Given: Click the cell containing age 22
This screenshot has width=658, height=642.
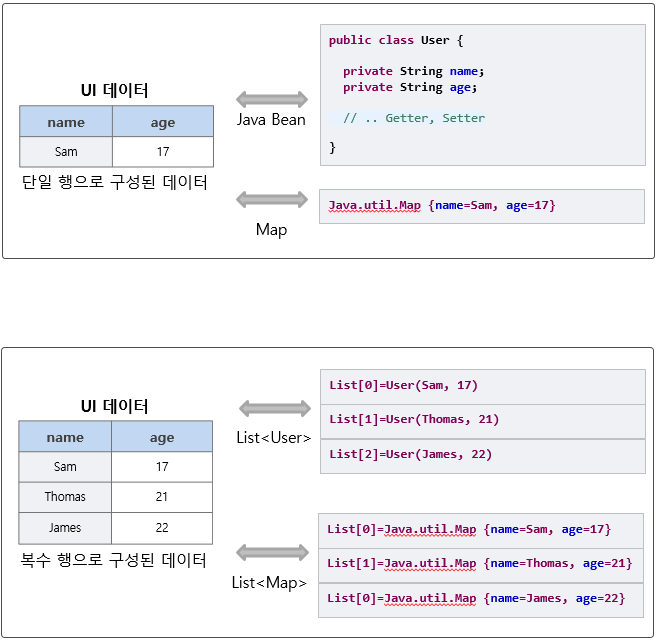Looking at the screenshot, I should 162,527.
